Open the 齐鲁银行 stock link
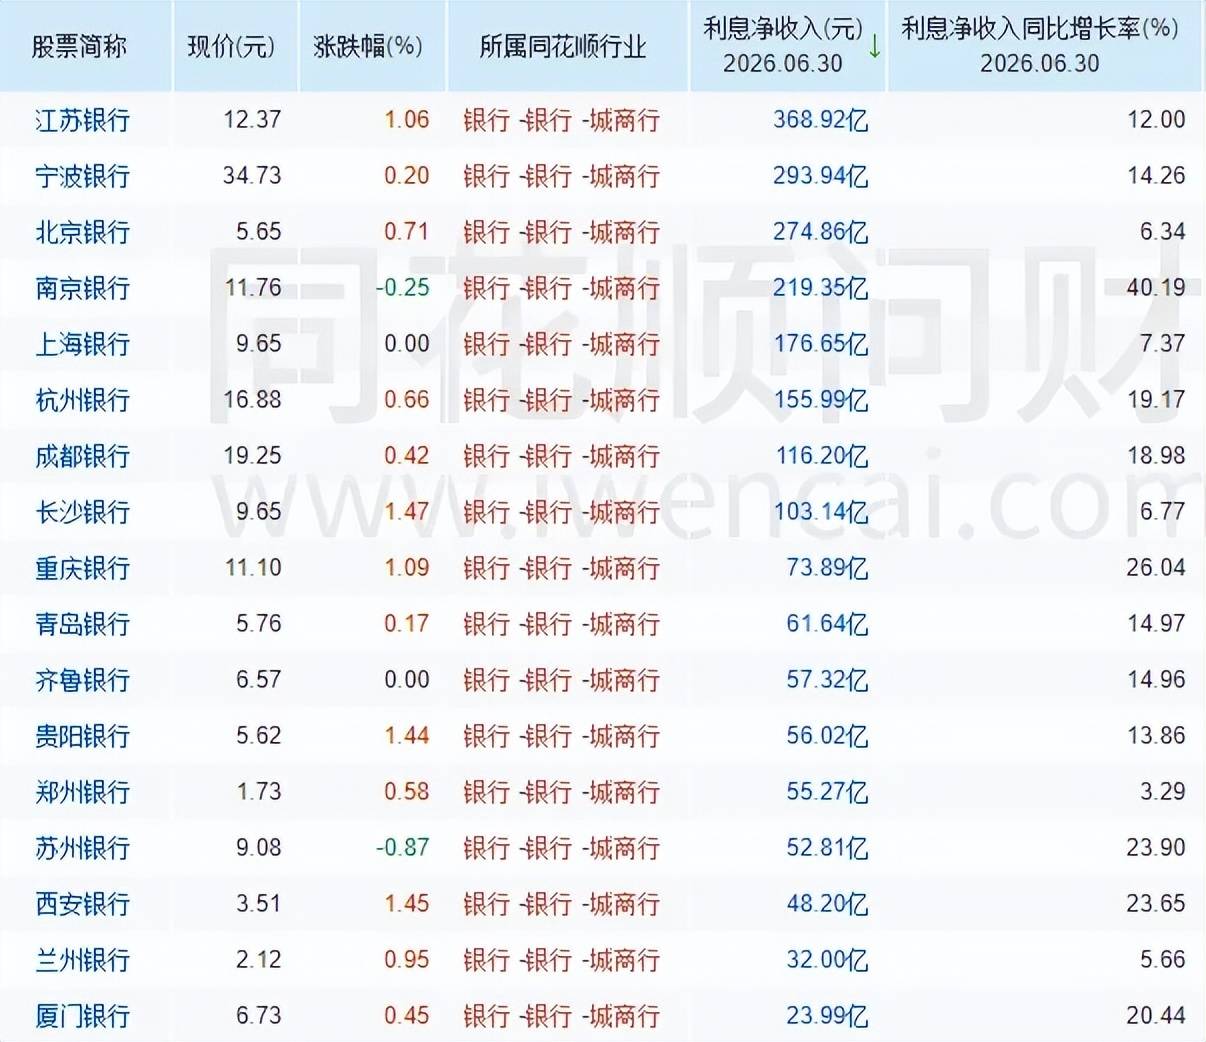1206x1042 pixels. click(x=82, y=680)
